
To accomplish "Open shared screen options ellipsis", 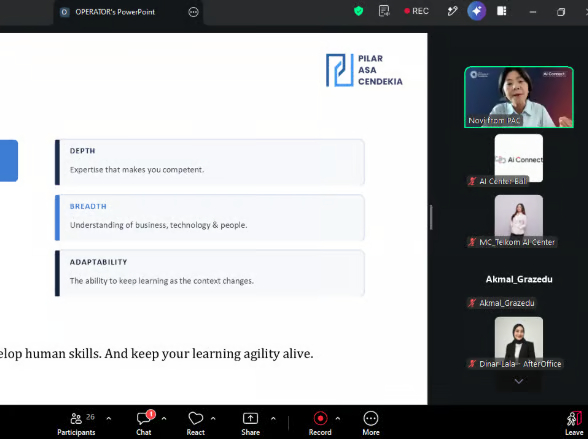I will point(193,12).
